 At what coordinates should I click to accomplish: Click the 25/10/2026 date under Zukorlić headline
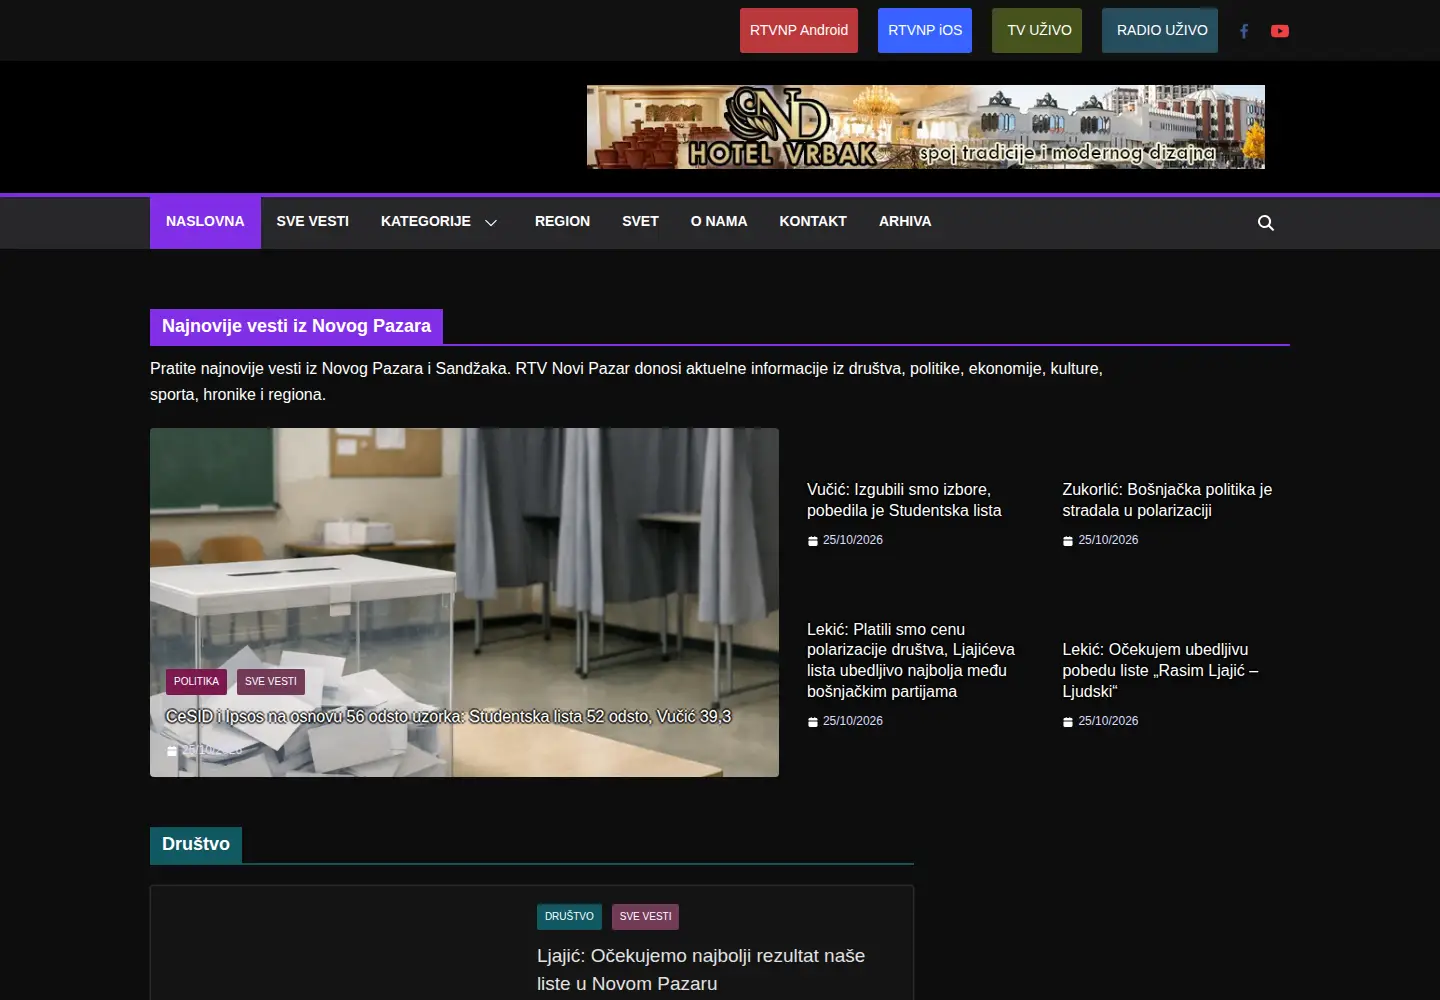tap(1108, 540)
